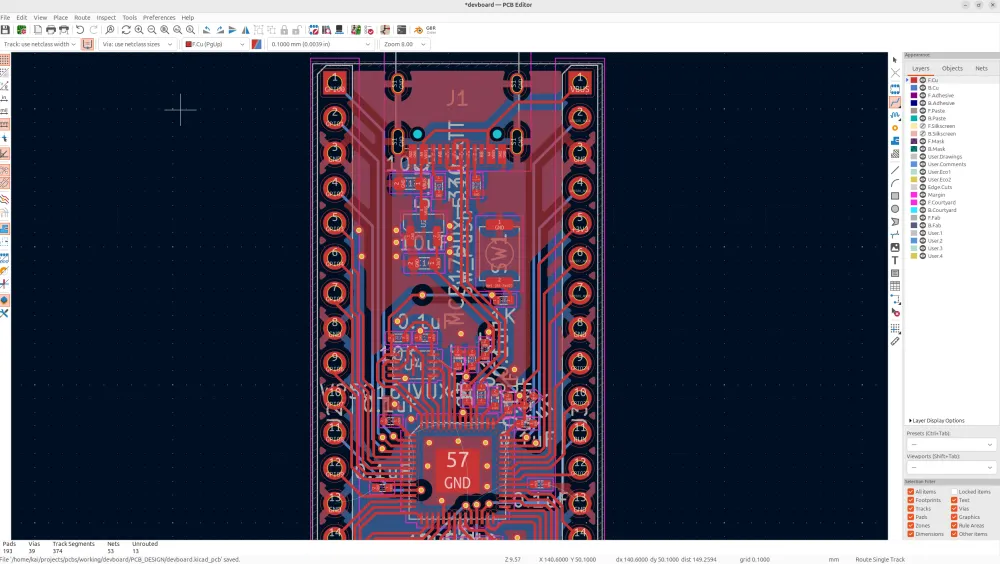Select the Edge.Cuts layer row

point(939,187)
